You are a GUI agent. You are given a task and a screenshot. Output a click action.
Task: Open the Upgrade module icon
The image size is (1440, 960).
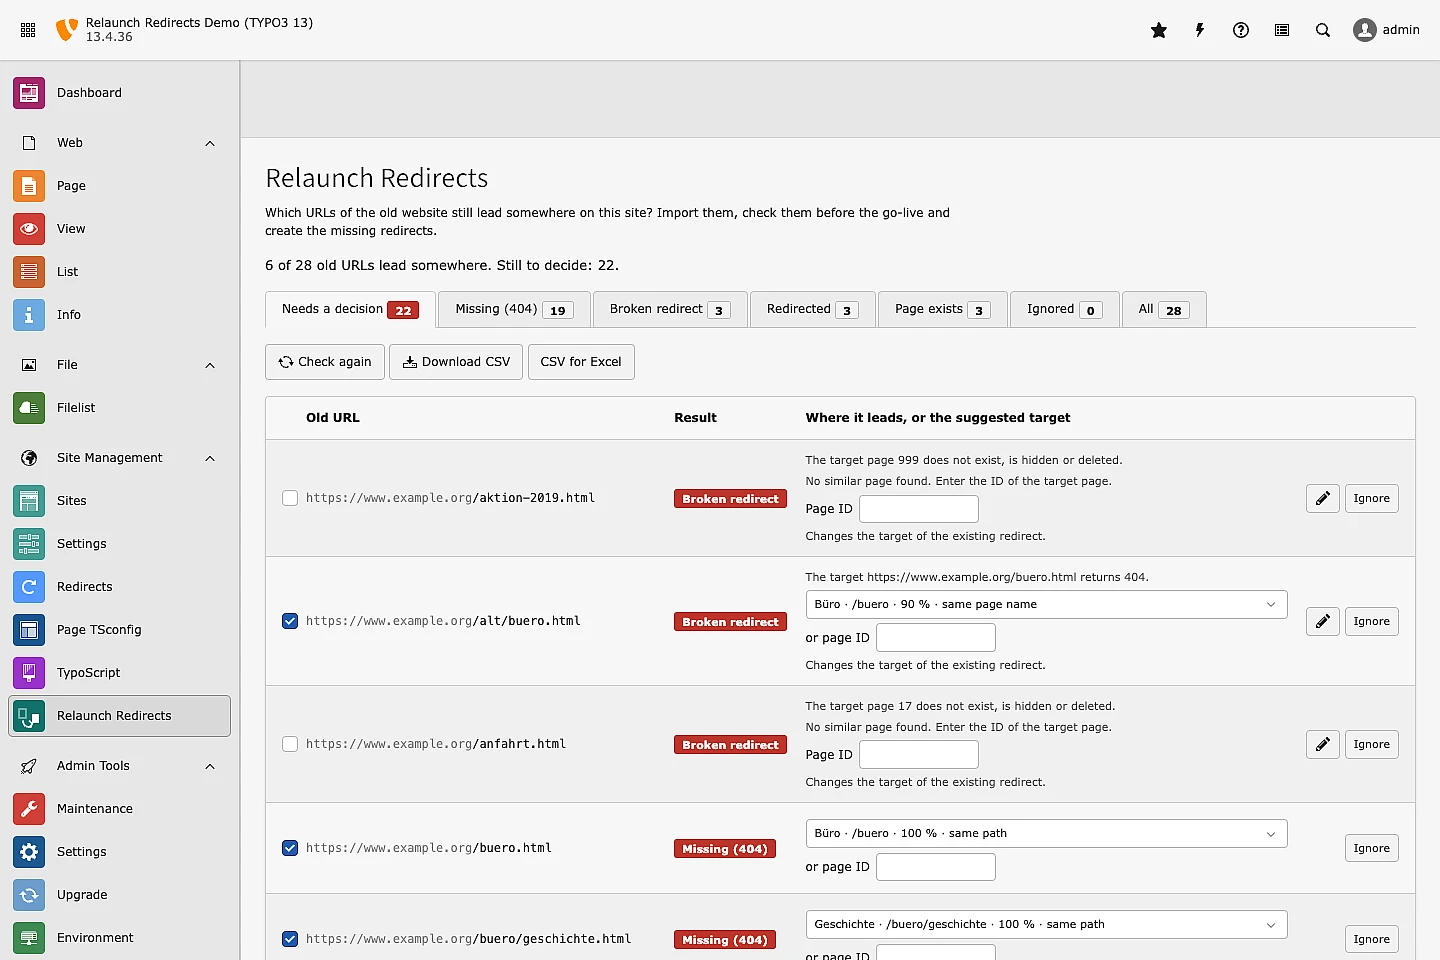pos(29,895)
